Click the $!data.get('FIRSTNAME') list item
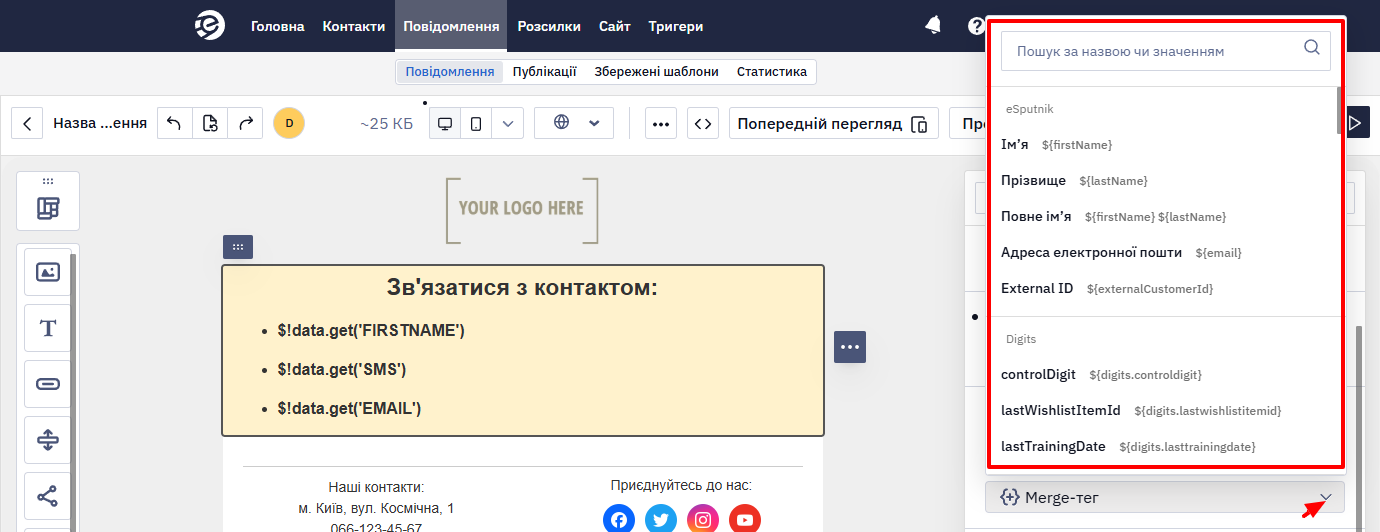This screenshot has width=1380, height=532. point(371,330)
